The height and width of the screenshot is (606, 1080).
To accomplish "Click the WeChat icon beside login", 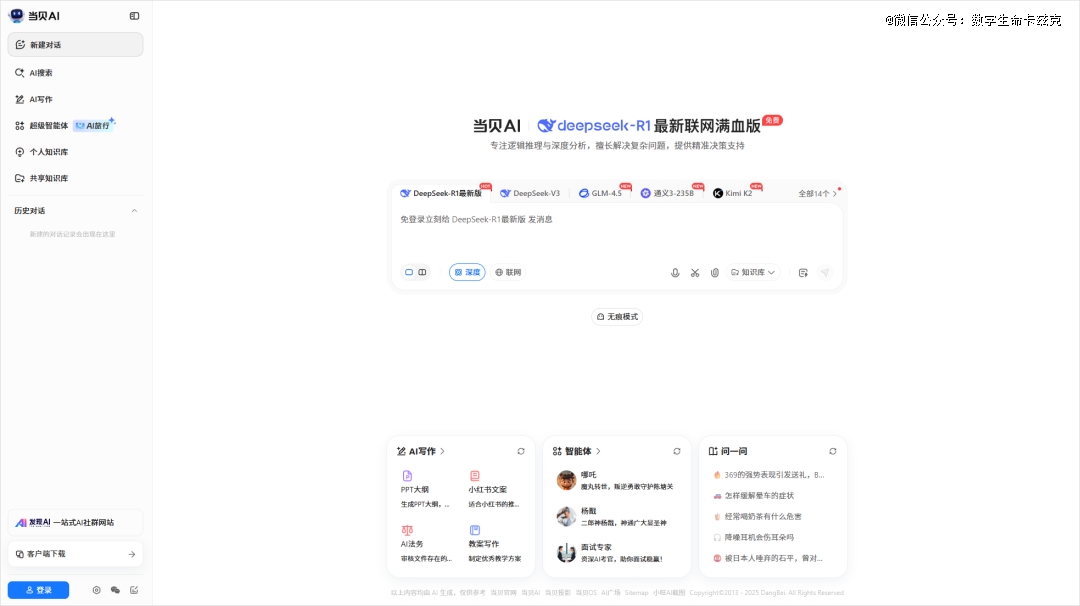I will pyautogui.click(x=115, y=590).
